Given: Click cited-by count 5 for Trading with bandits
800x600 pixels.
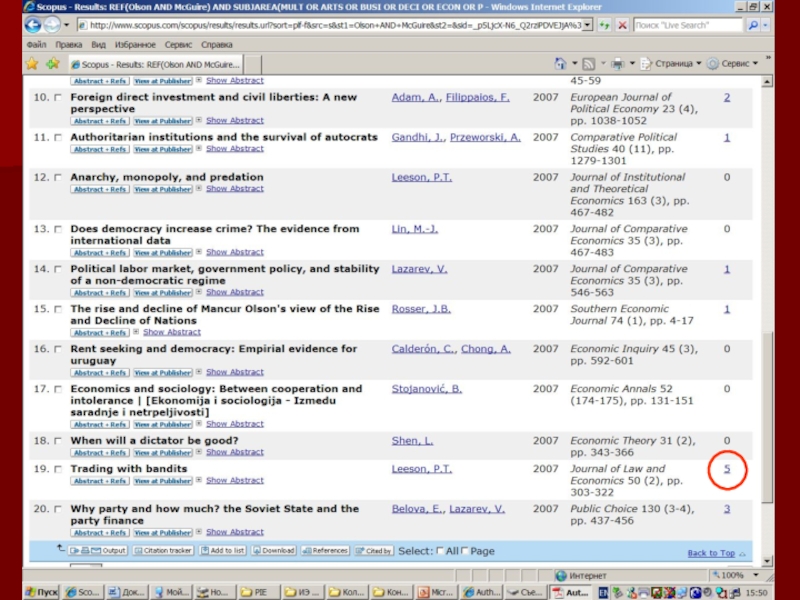Looking at the screenshot, I should click(x=727, y=469).
